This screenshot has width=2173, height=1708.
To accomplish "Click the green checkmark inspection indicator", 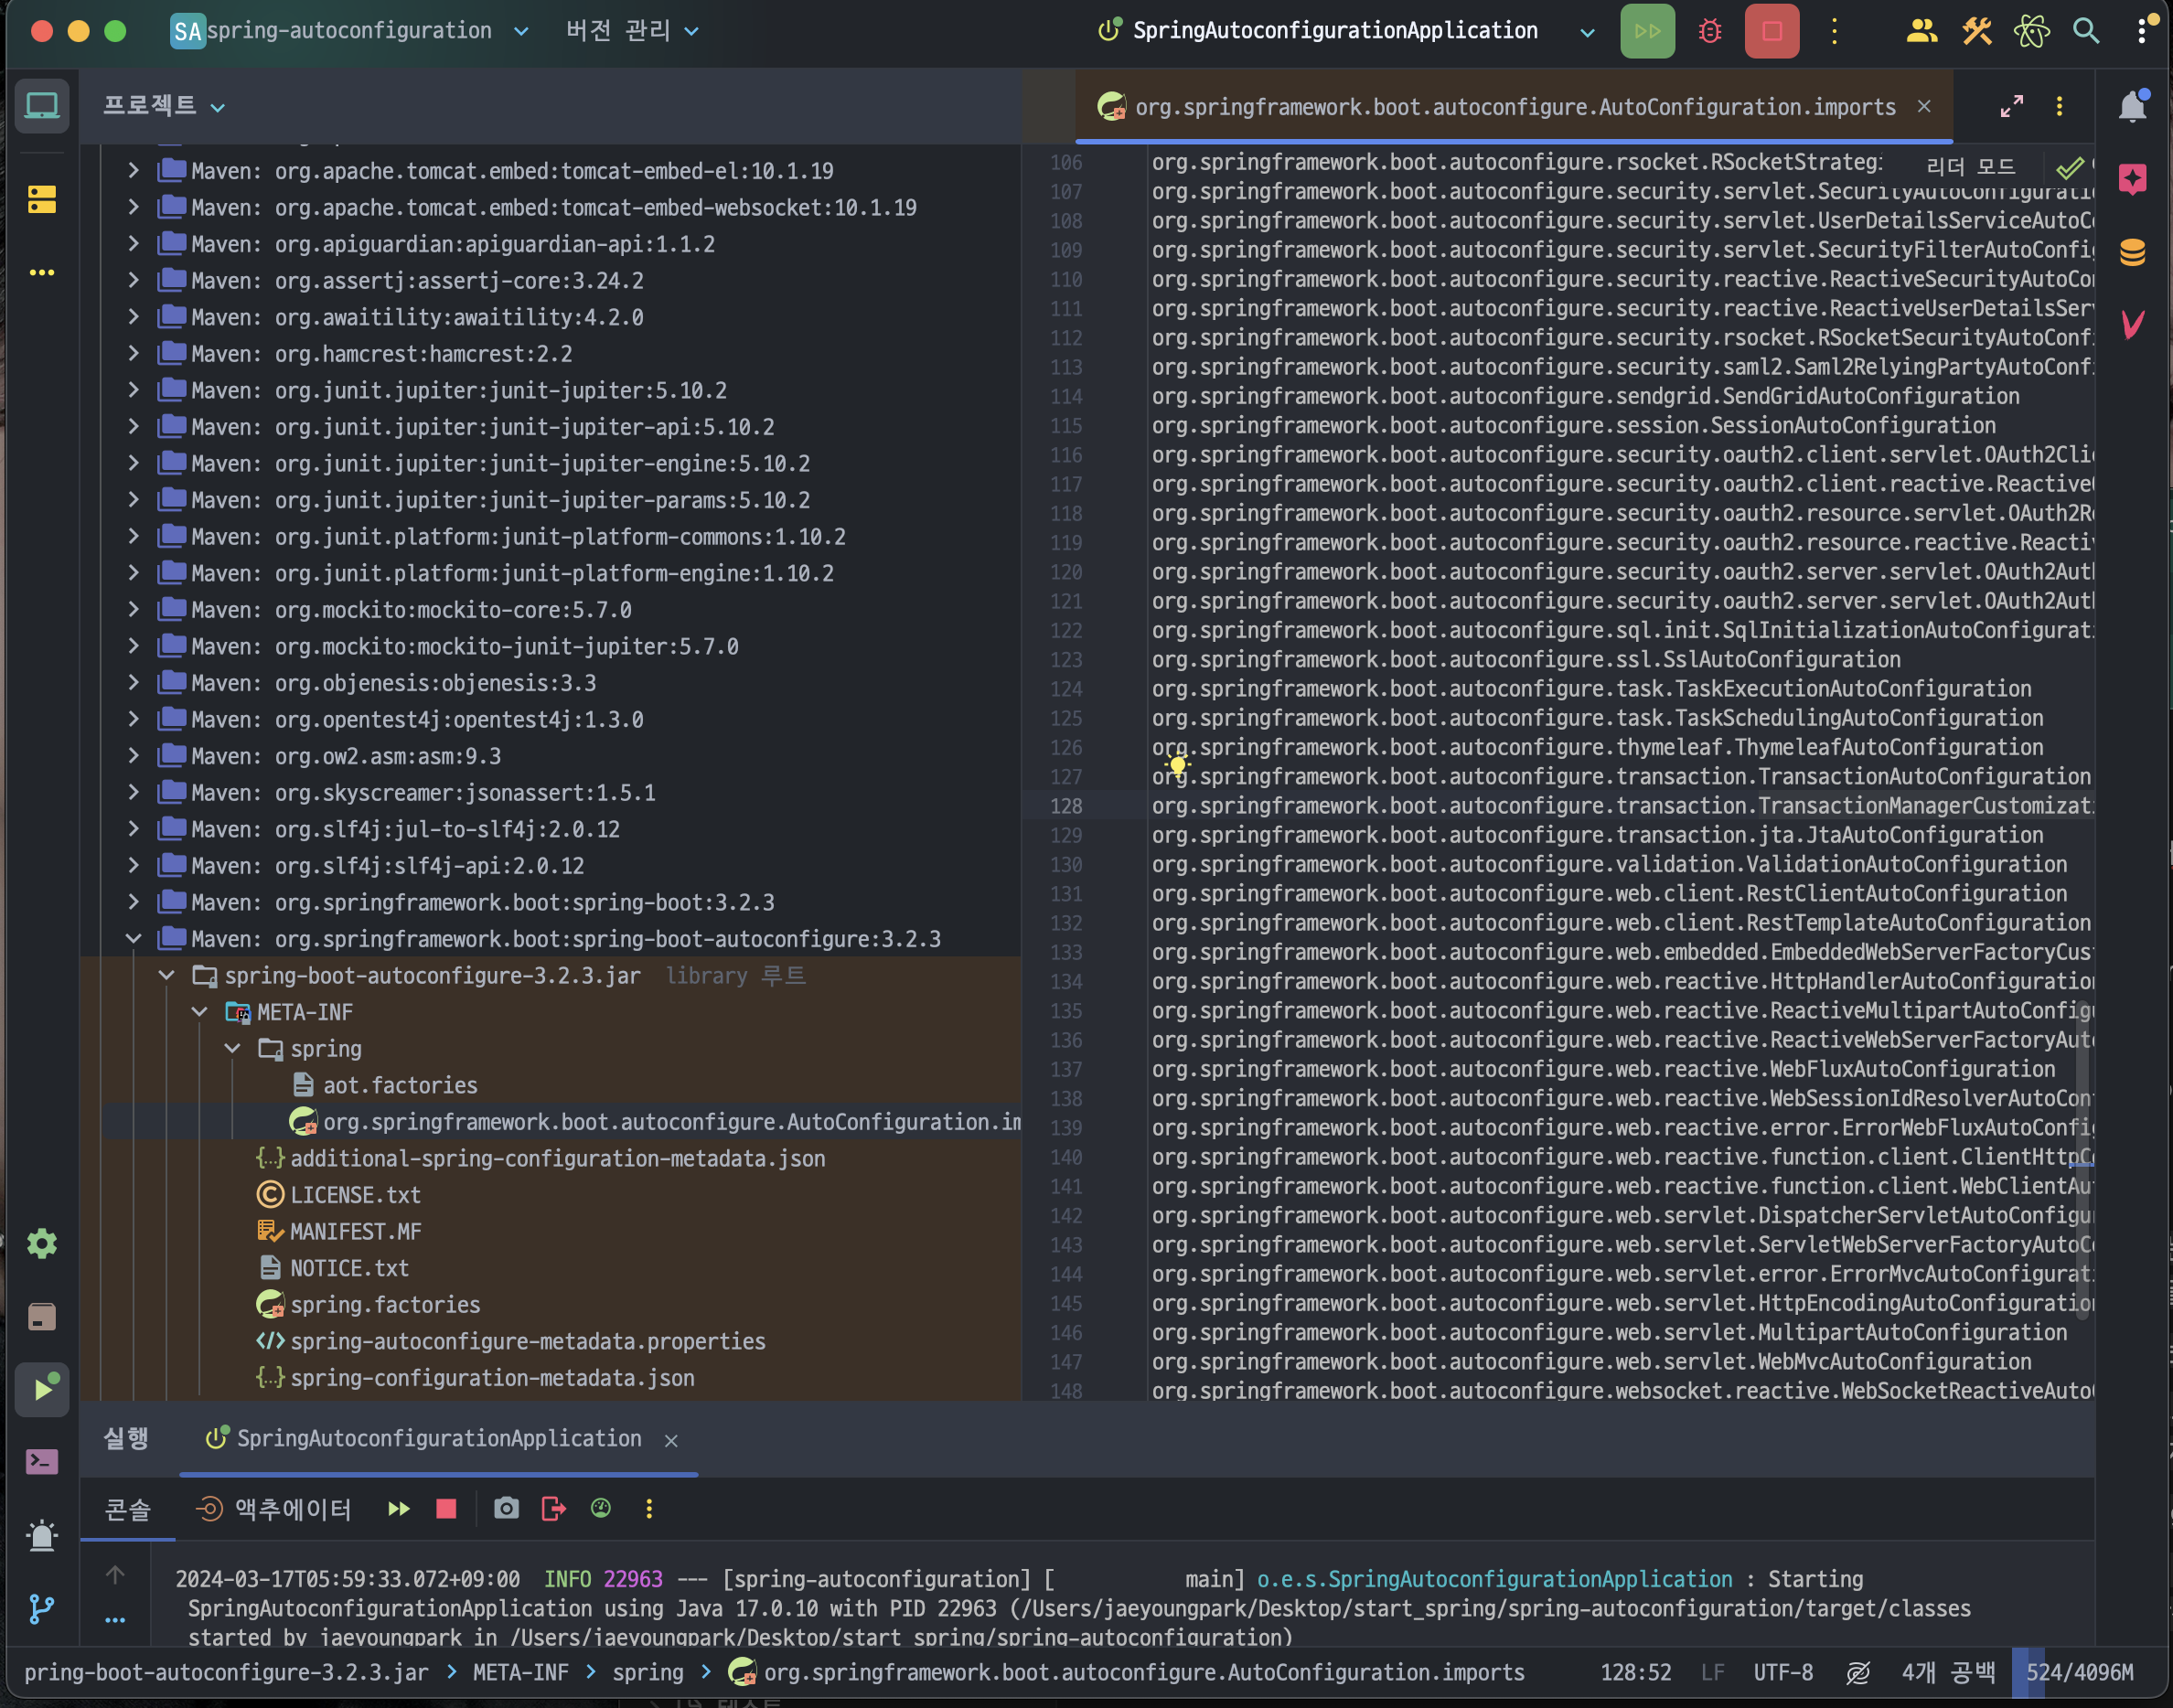I will (x=2070, y=166).
